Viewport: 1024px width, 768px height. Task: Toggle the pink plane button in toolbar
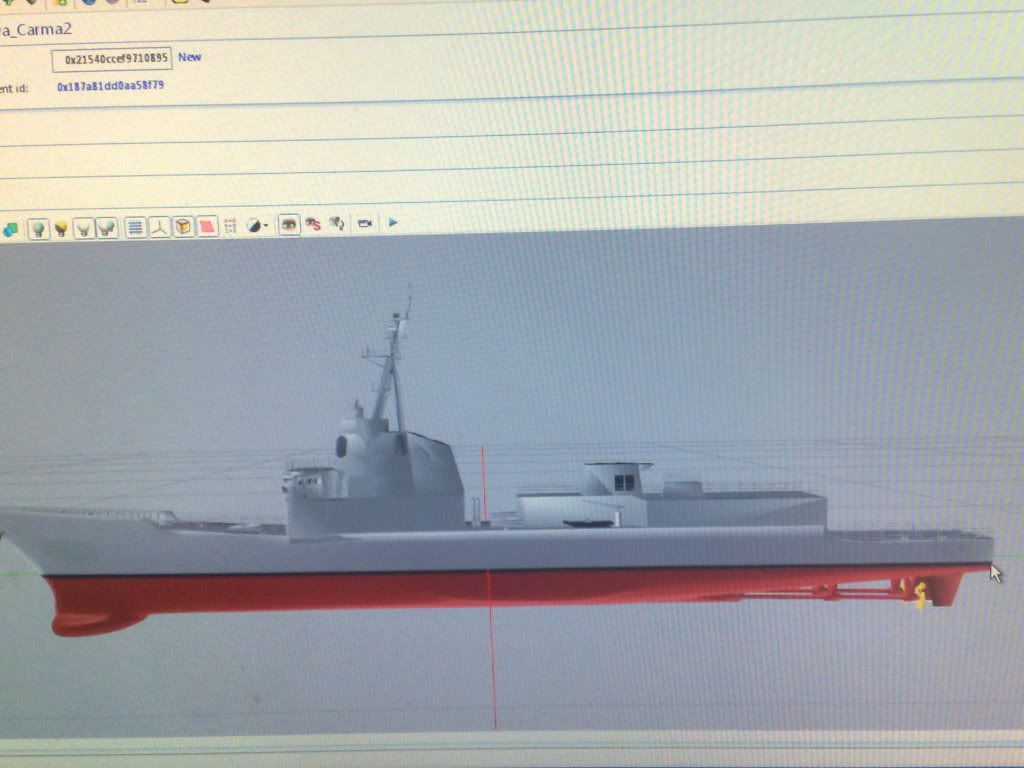pyautogui.click(x=207, y=226)
